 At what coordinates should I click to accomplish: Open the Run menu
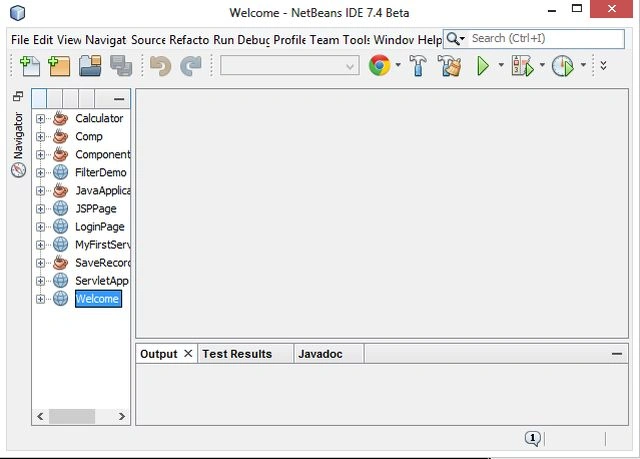(223, 40)
